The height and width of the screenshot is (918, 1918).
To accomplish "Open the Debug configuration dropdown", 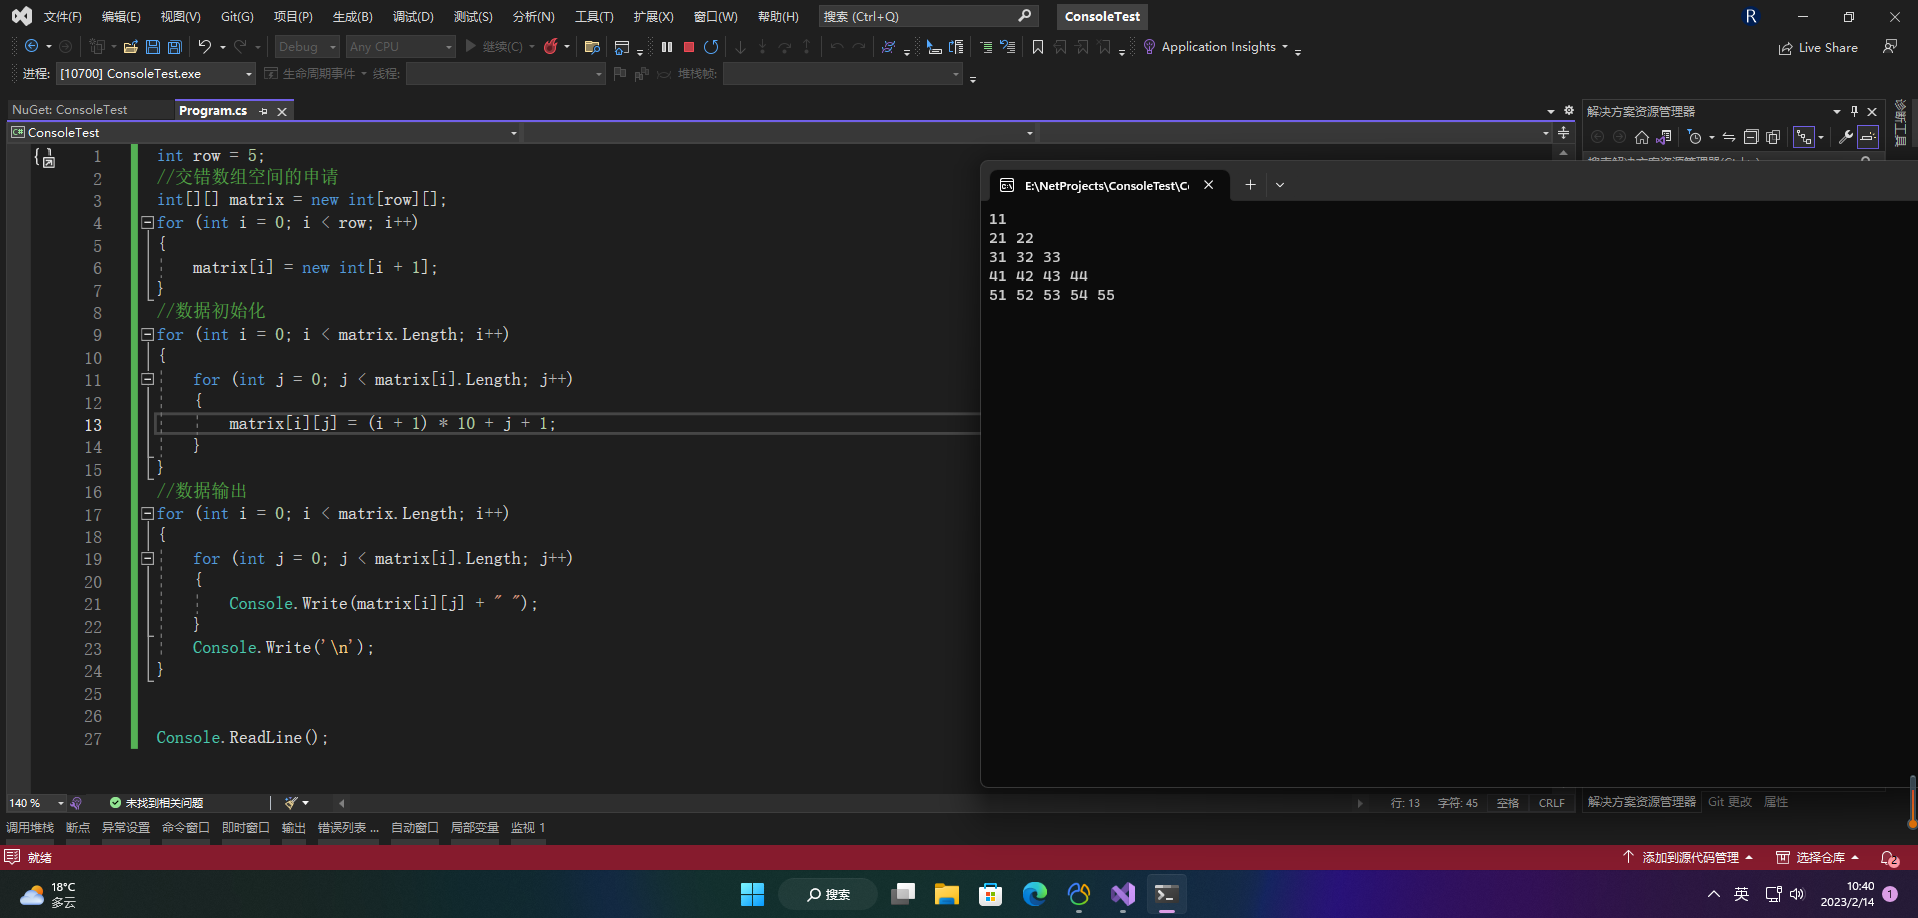I will (x=307, y=46).
